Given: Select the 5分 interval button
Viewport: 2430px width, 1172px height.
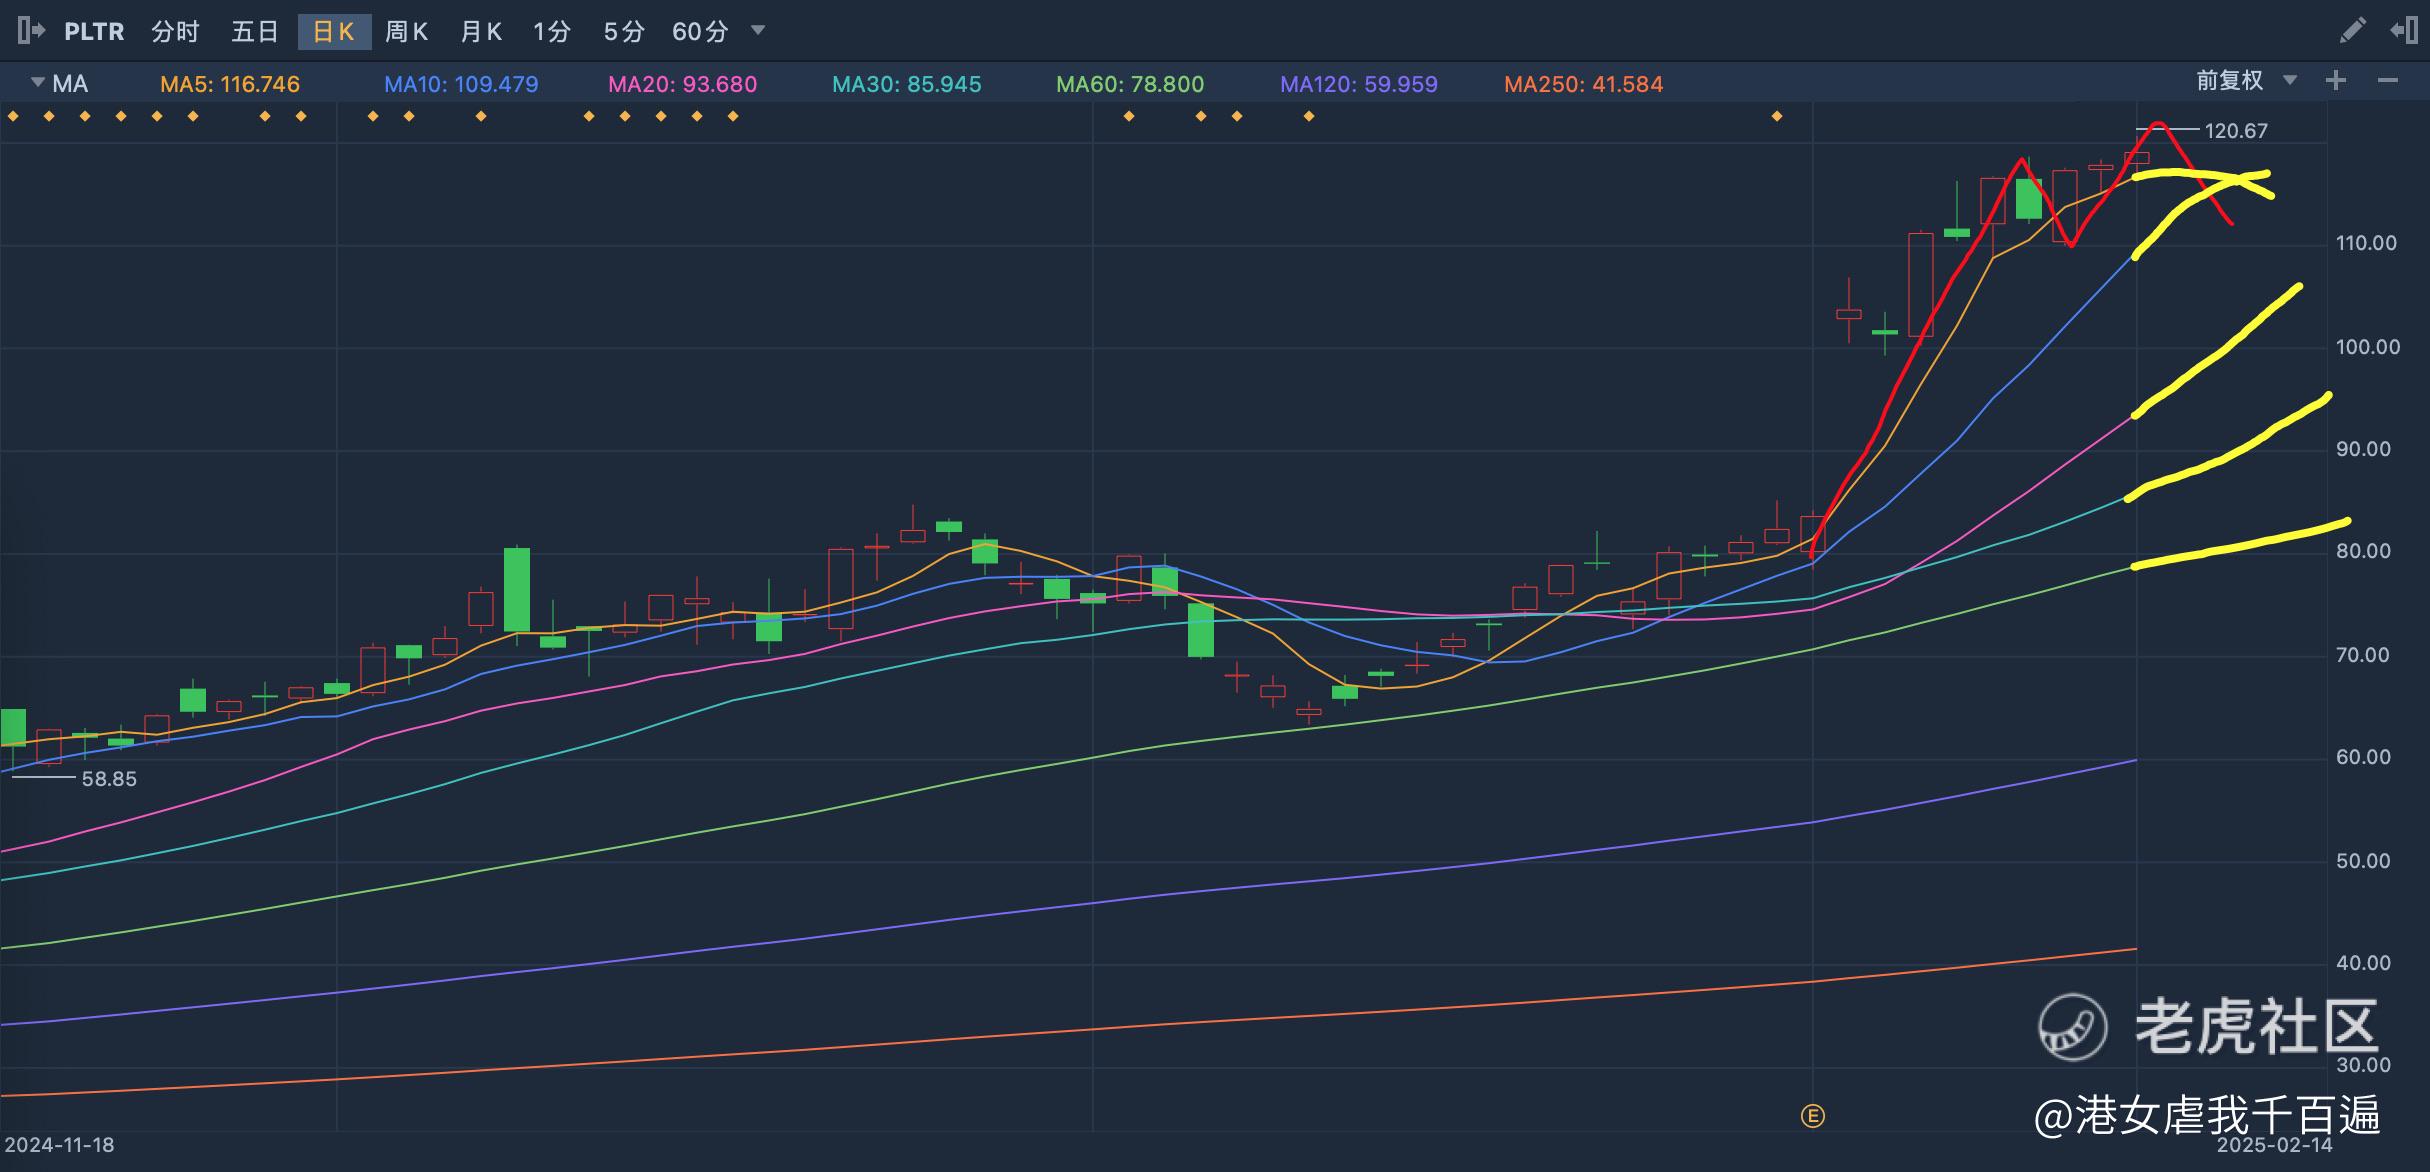Looking at the screenshot, I should coord(623,32).
